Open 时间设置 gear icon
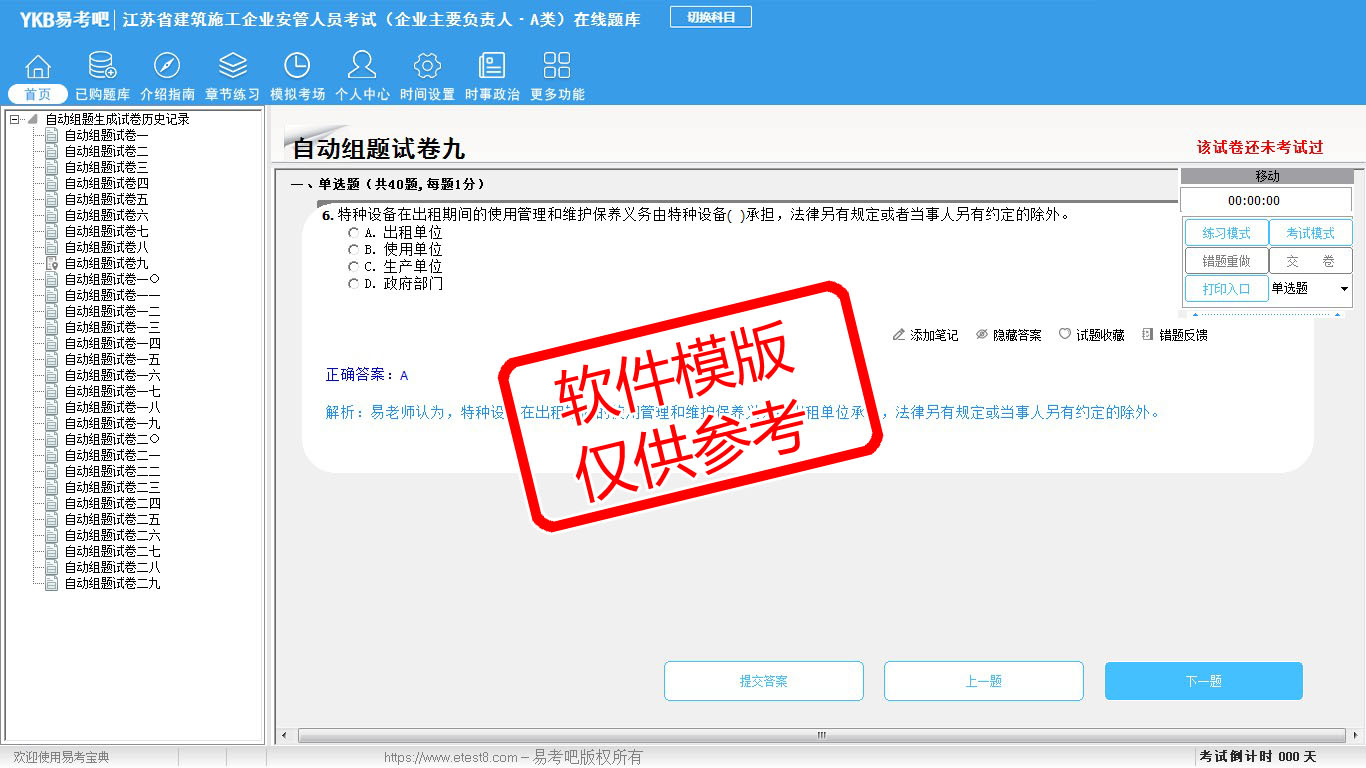The width and height of the screenshot is (1366, 768). [427, 67]
